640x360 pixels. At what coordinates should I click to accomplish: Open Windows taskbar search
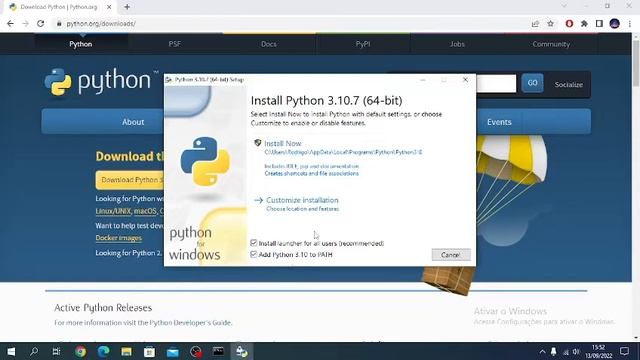(x=34, y=351)
